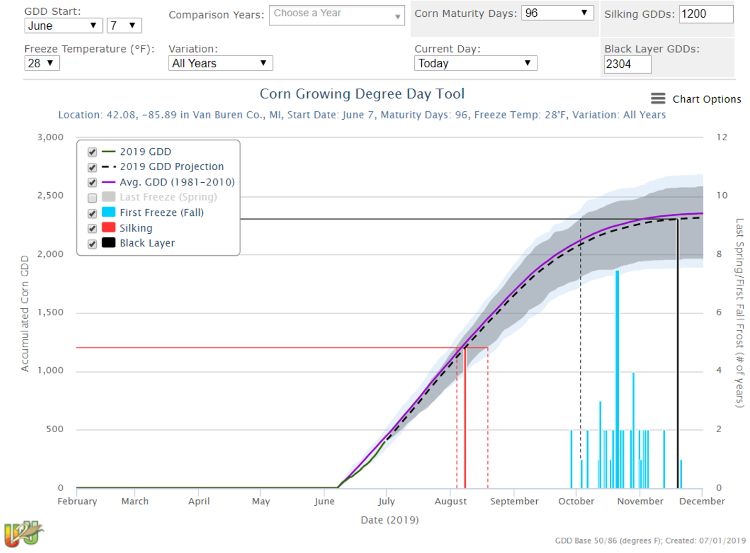The image size is (750, 553).
Task: Open the Comparison Years 'Choose a Year' dropdown
Action: 337,15
